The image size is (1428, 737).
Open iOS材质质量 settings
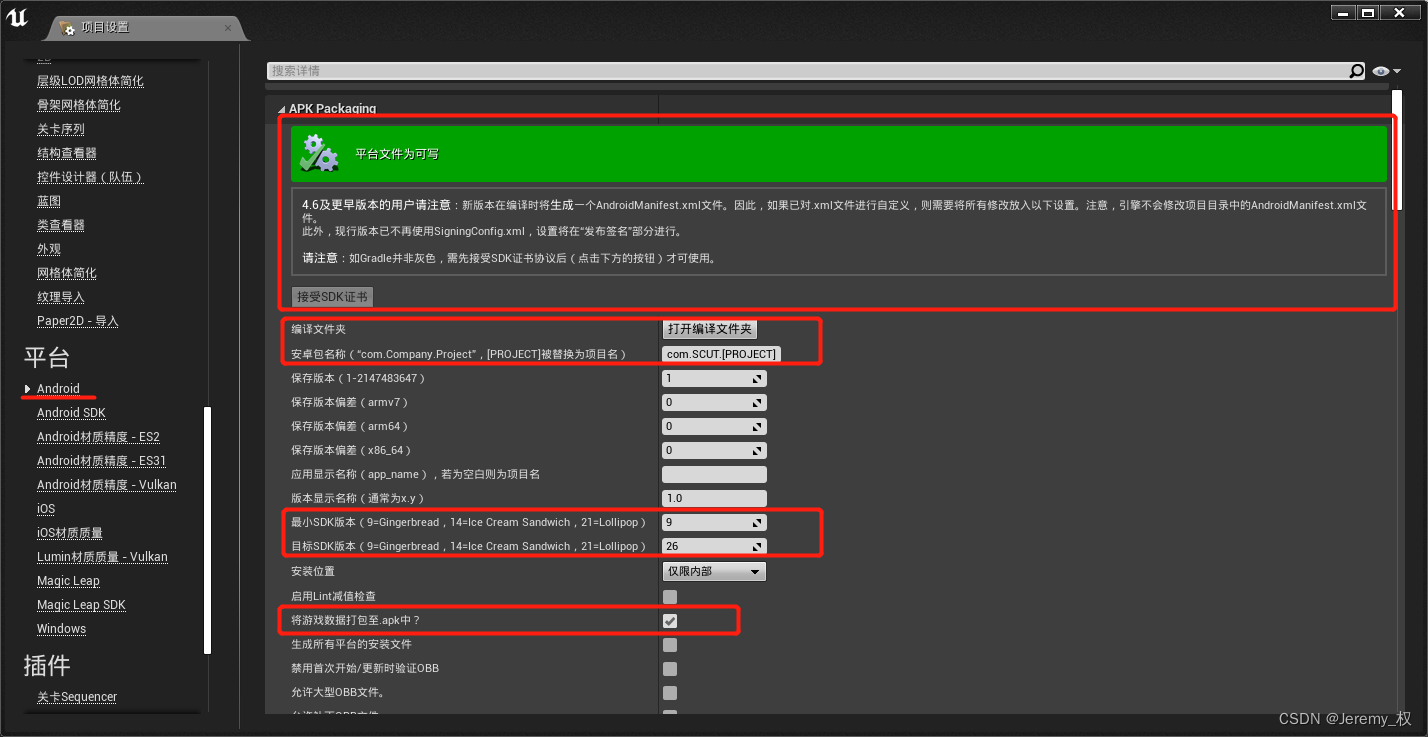click(69, 533)
